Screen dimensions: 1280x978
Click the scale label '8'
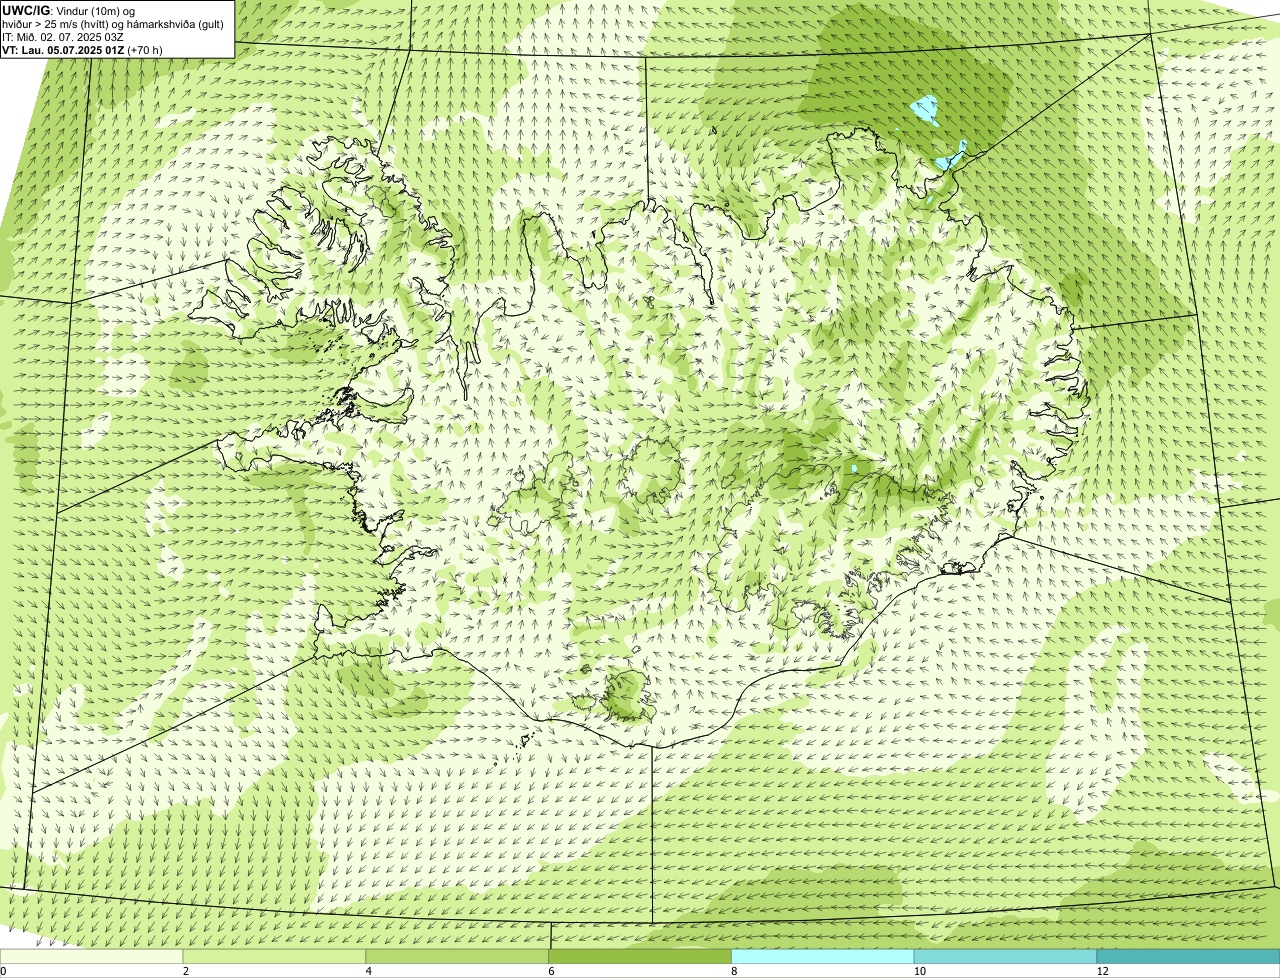pos(734,971)
